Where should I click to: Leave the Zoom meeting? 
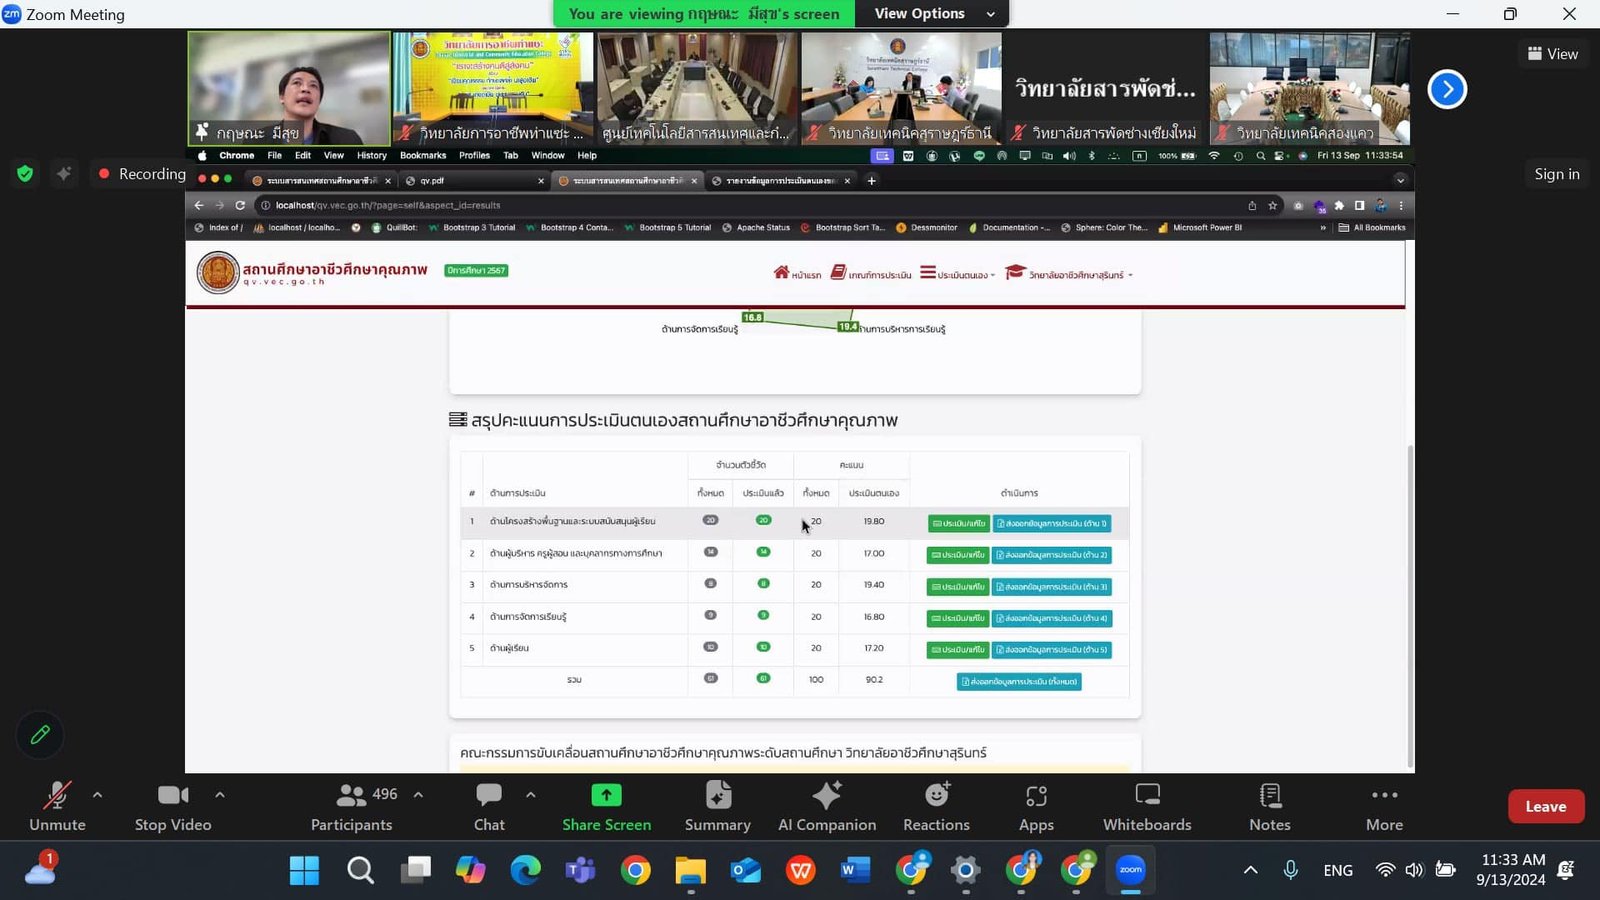(x=1545, y=806)
